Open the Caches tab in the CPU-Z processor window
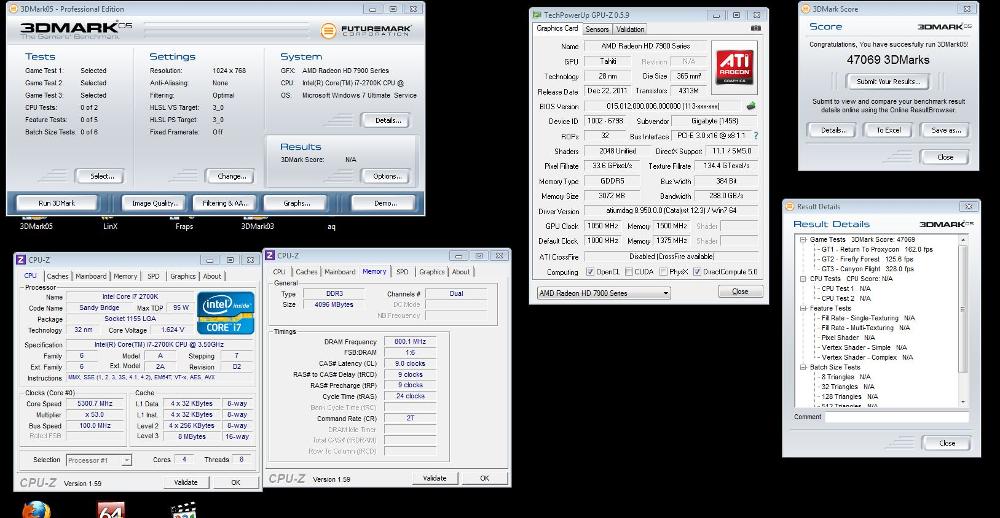This screenshot has height=518, width=1000. click(58, 276)
